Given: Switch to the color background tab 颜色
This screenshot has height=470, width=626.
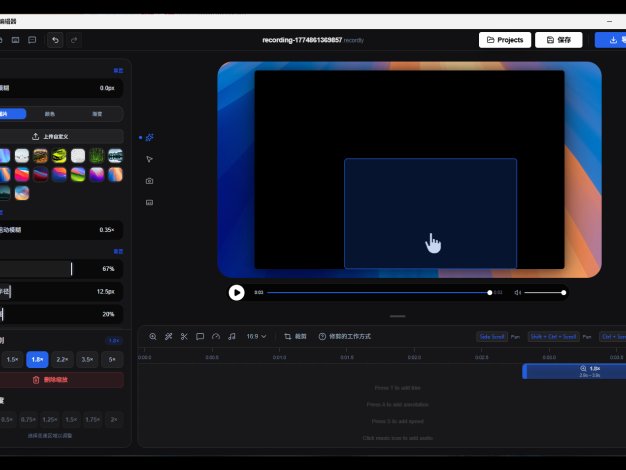Looking at the screenshot, I should click(50, 114).
